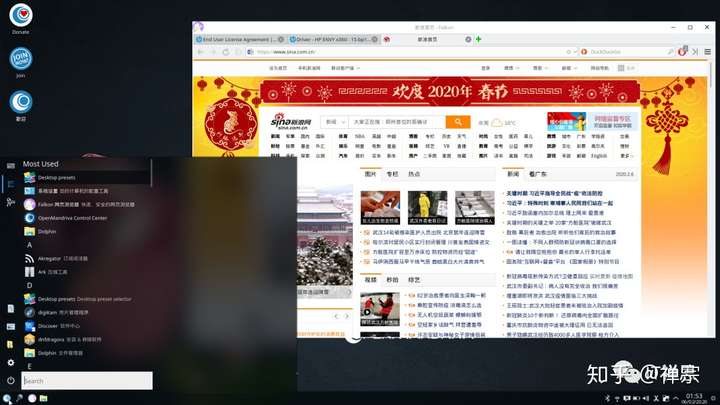Open the battery indicator in system tray
The height and width of the screenshot is (405, 720).
[636, 398]
